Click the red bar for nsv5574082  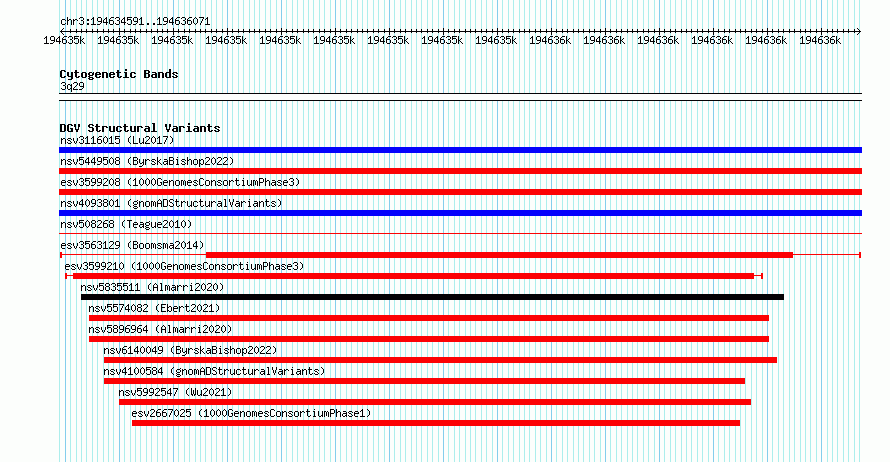429,318
